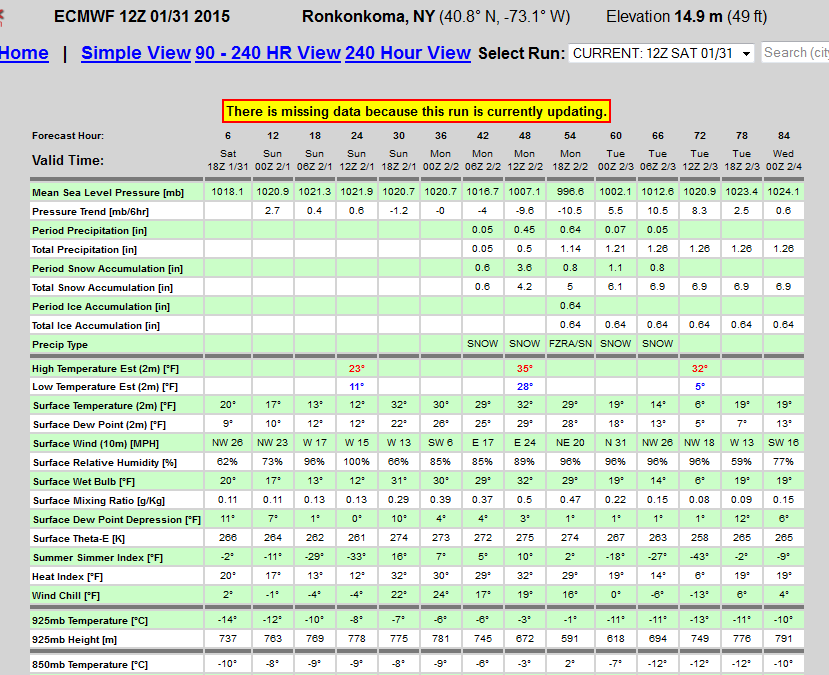Click the FZRA/SN precip type cell
The height and width of the screenshot is (675, 829).
(570, 344)
